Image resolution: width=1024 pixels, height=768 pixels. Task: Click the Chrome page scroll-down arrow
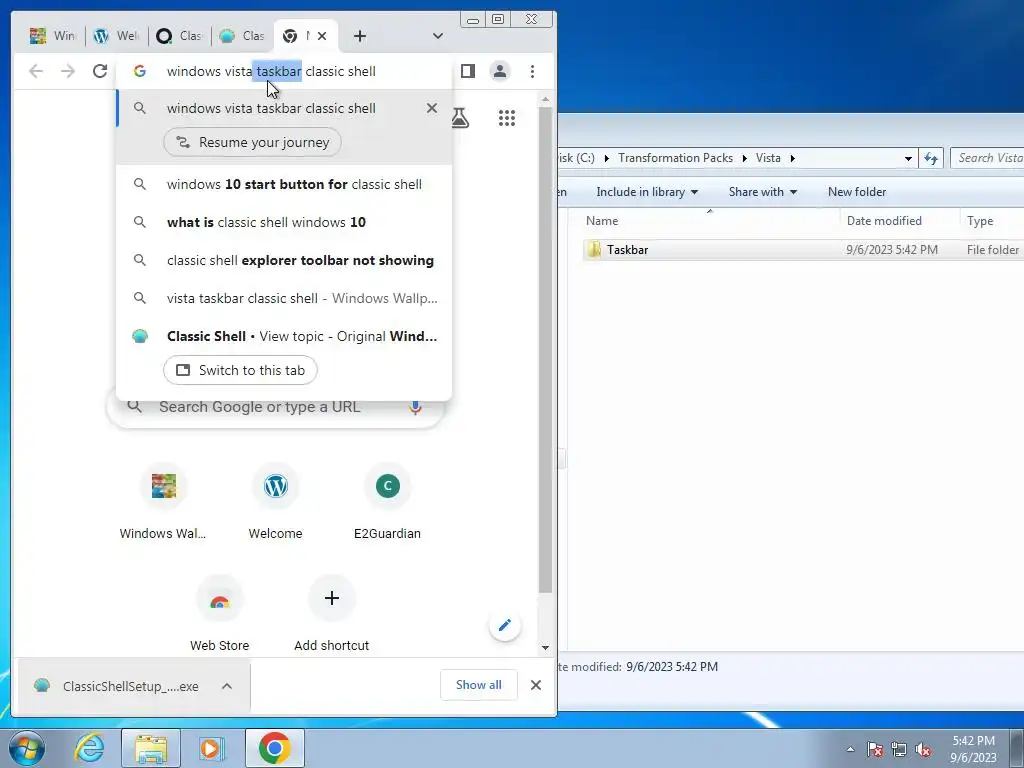click(x=545, y=648)
